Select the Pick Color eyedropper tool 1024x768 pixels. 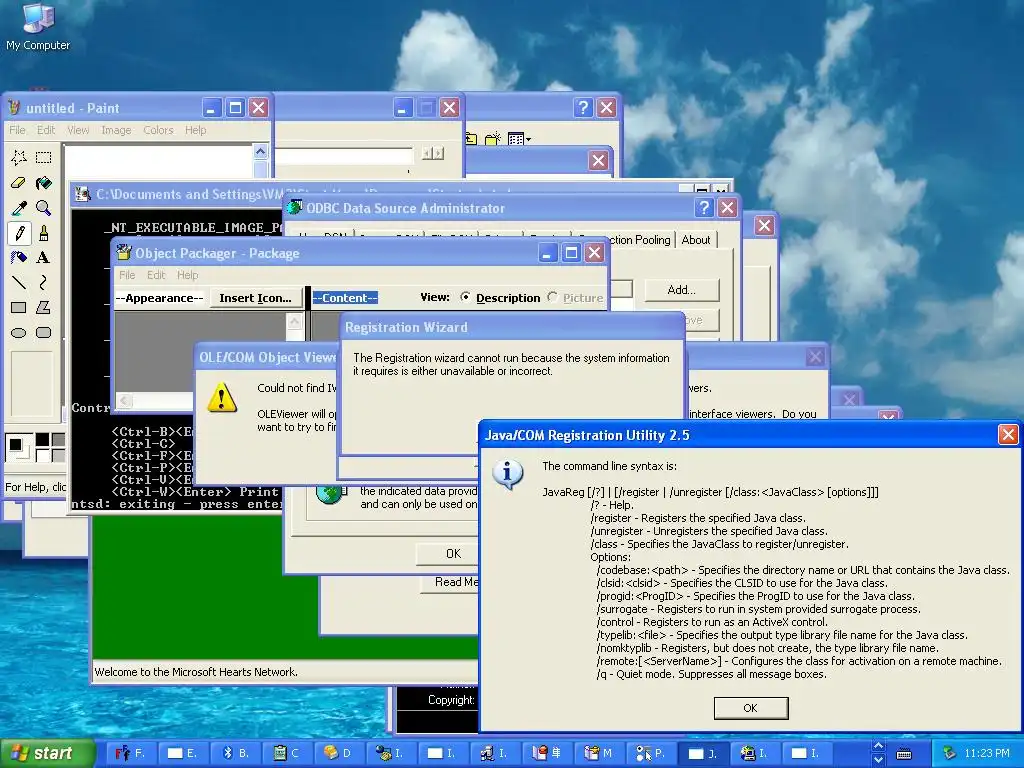point(19,208)
